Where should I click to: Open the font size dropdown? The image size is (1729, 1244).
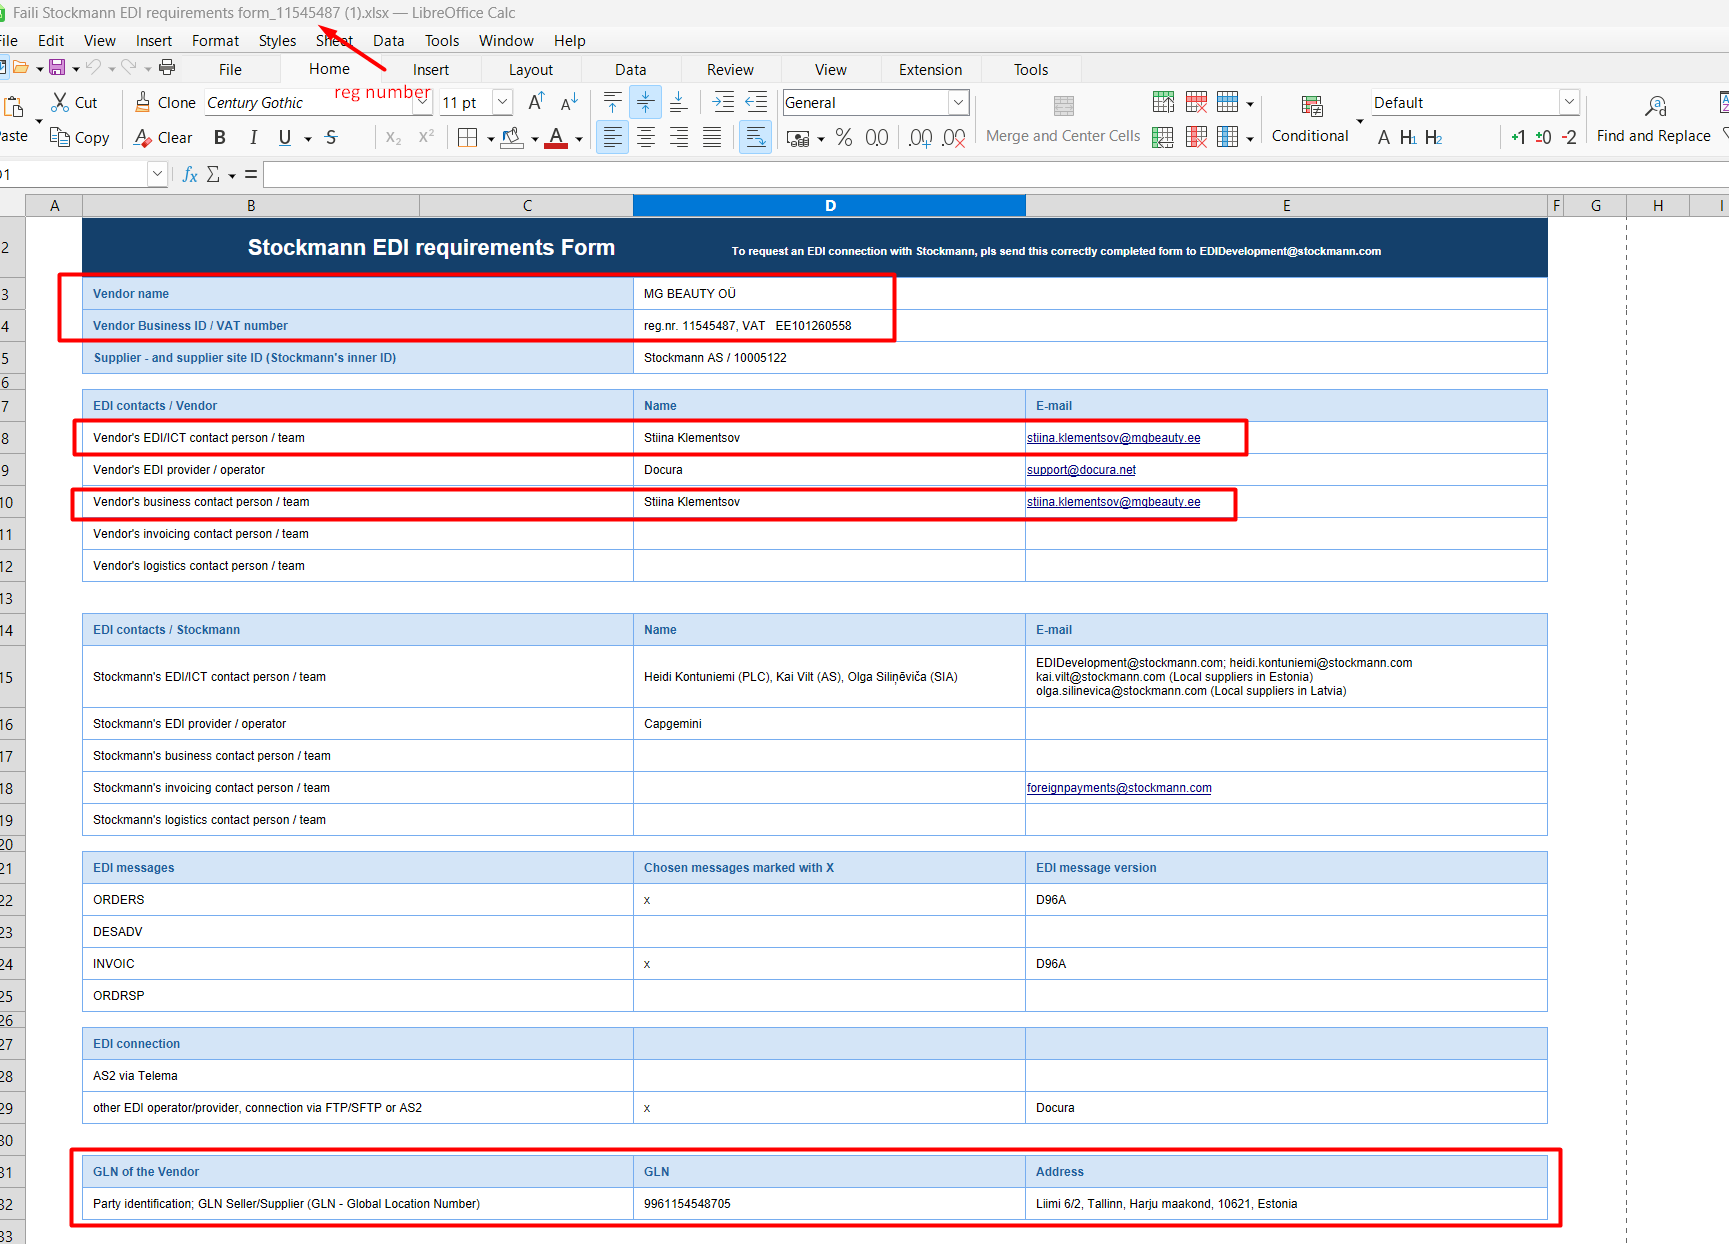pos(503,102)
